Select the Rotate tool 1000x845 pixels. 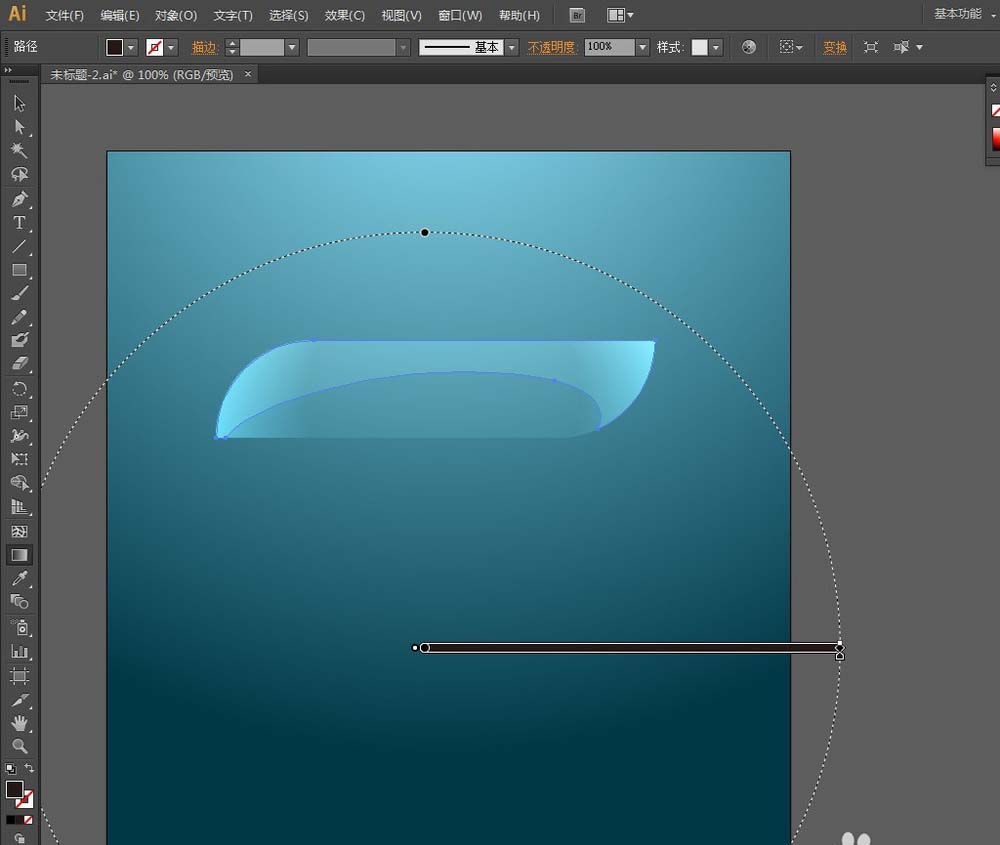[x=19, y=388]
